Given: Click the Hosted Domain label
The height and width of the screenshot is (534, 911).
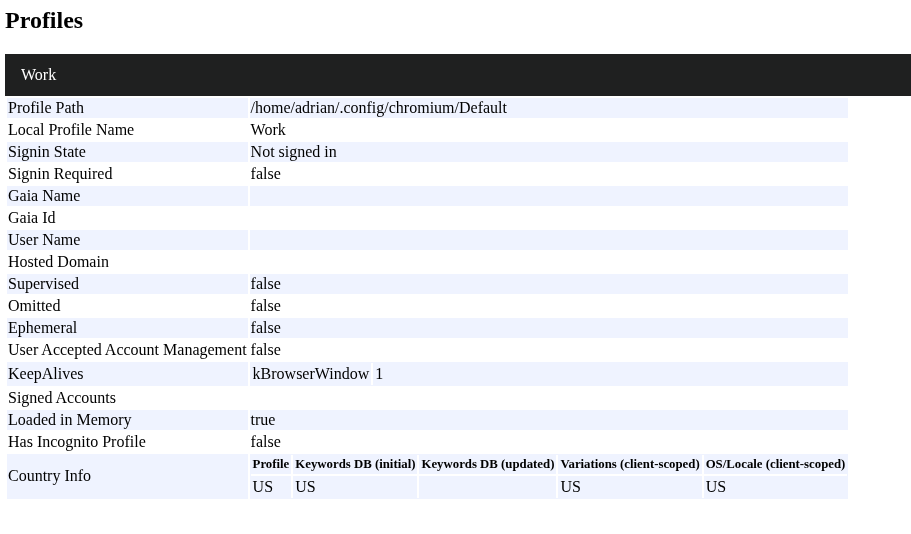Looking at the screenshot, I should pos(58,262).
